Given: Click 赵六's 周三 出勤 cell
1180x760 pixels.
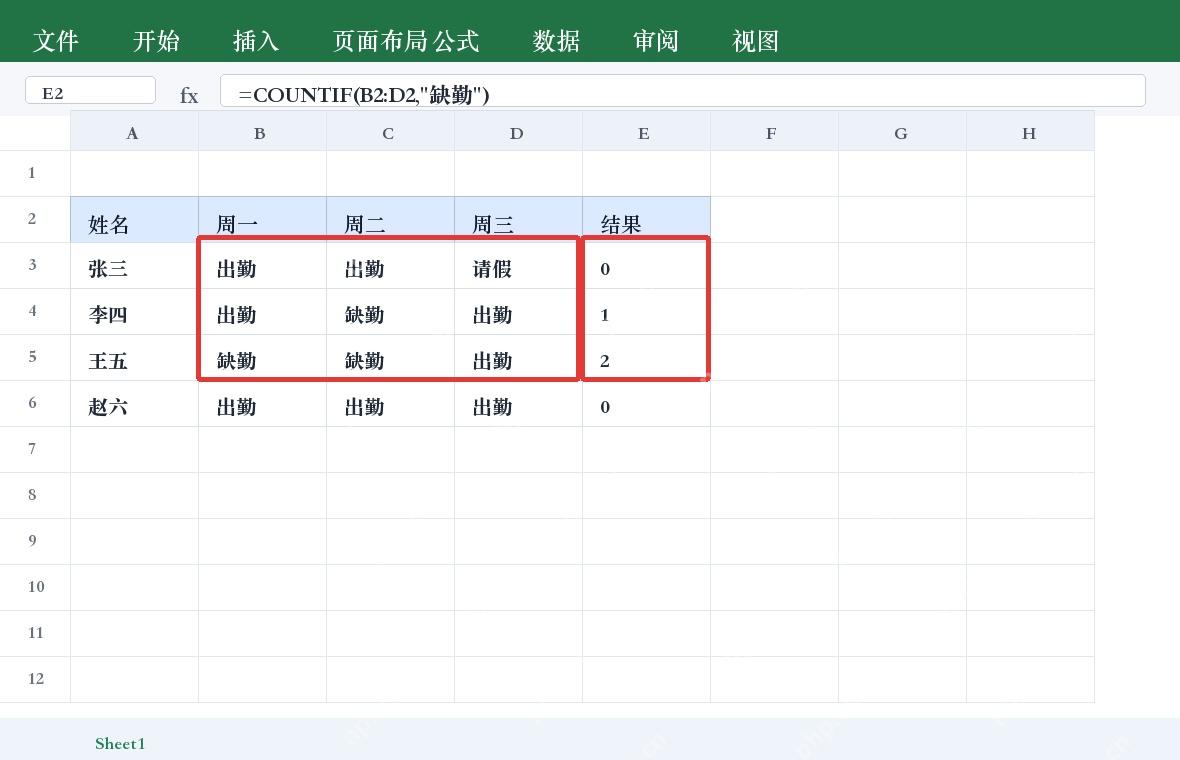Looking at the screenshot, I should click(x=519, y=404).
